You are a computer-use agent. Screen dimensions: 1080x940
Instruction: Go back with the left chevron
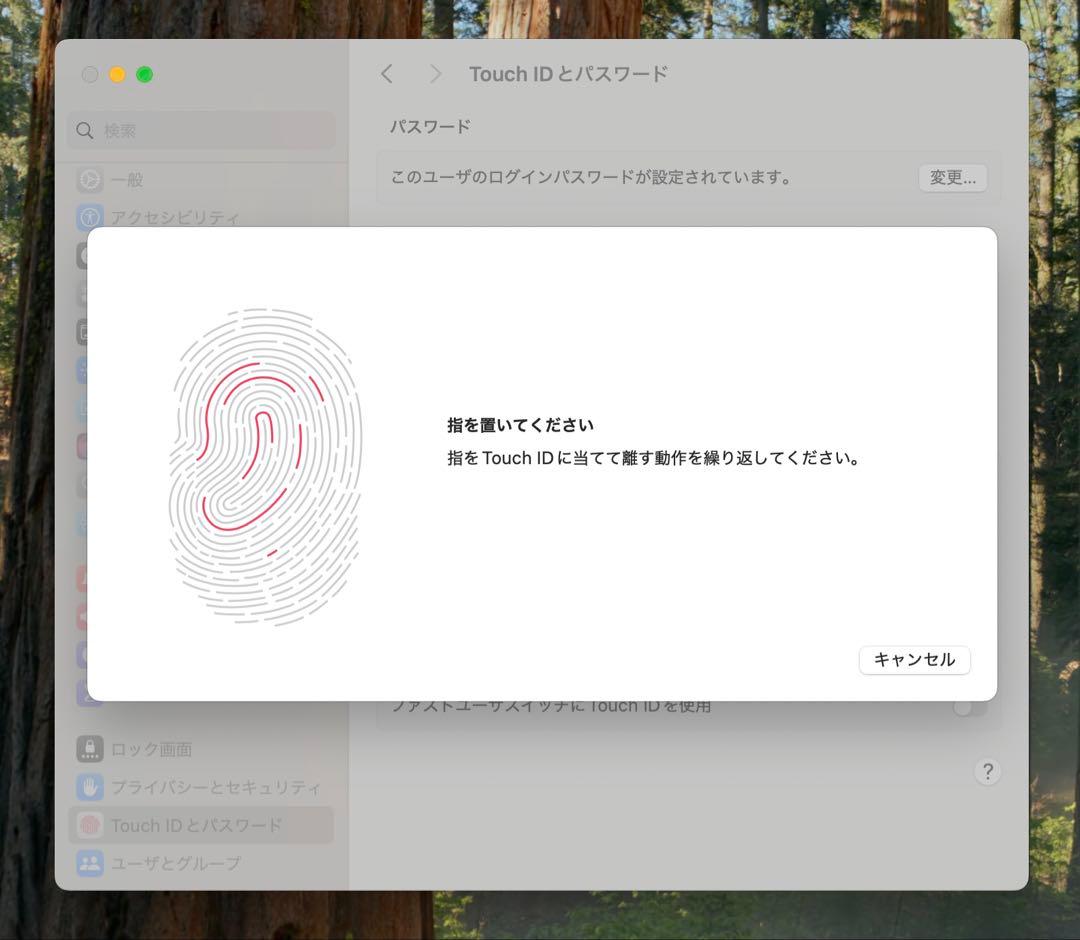(x=387, y=74)
